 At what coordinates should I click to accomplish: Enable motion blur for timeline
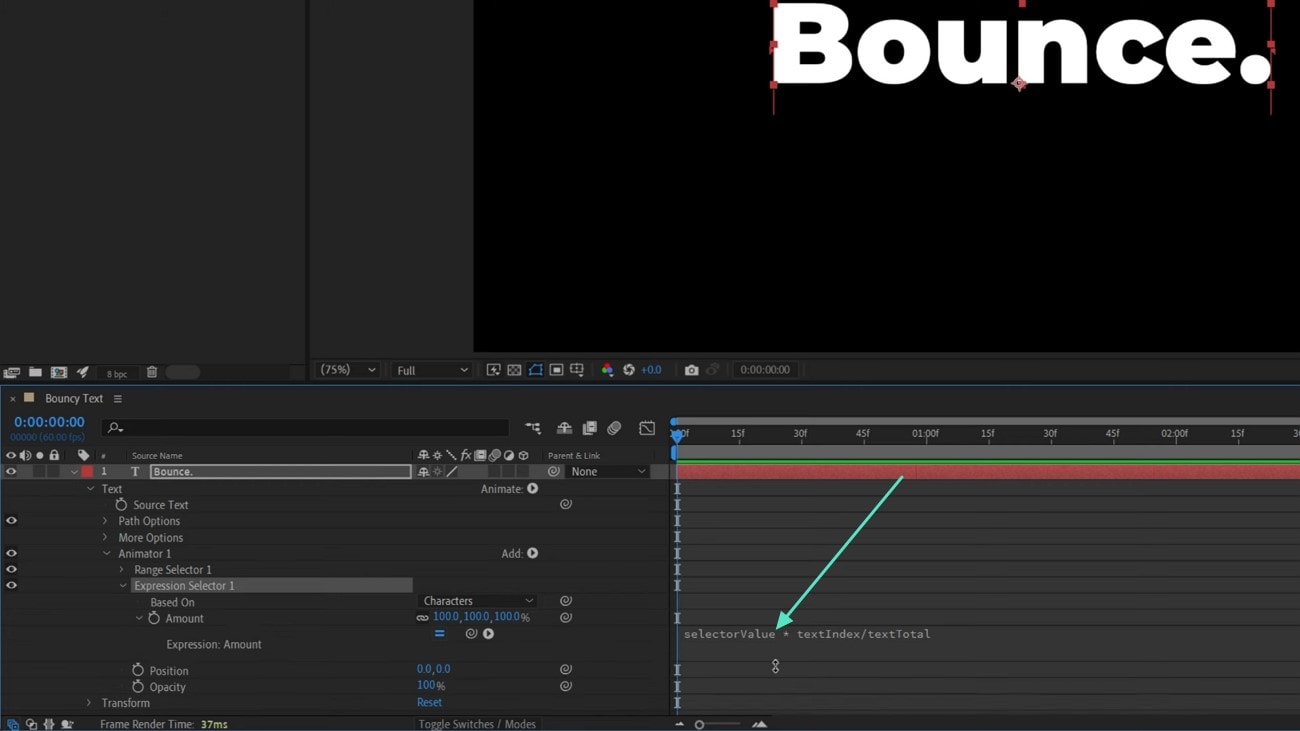pyautogui.click(x=615, y=428)
